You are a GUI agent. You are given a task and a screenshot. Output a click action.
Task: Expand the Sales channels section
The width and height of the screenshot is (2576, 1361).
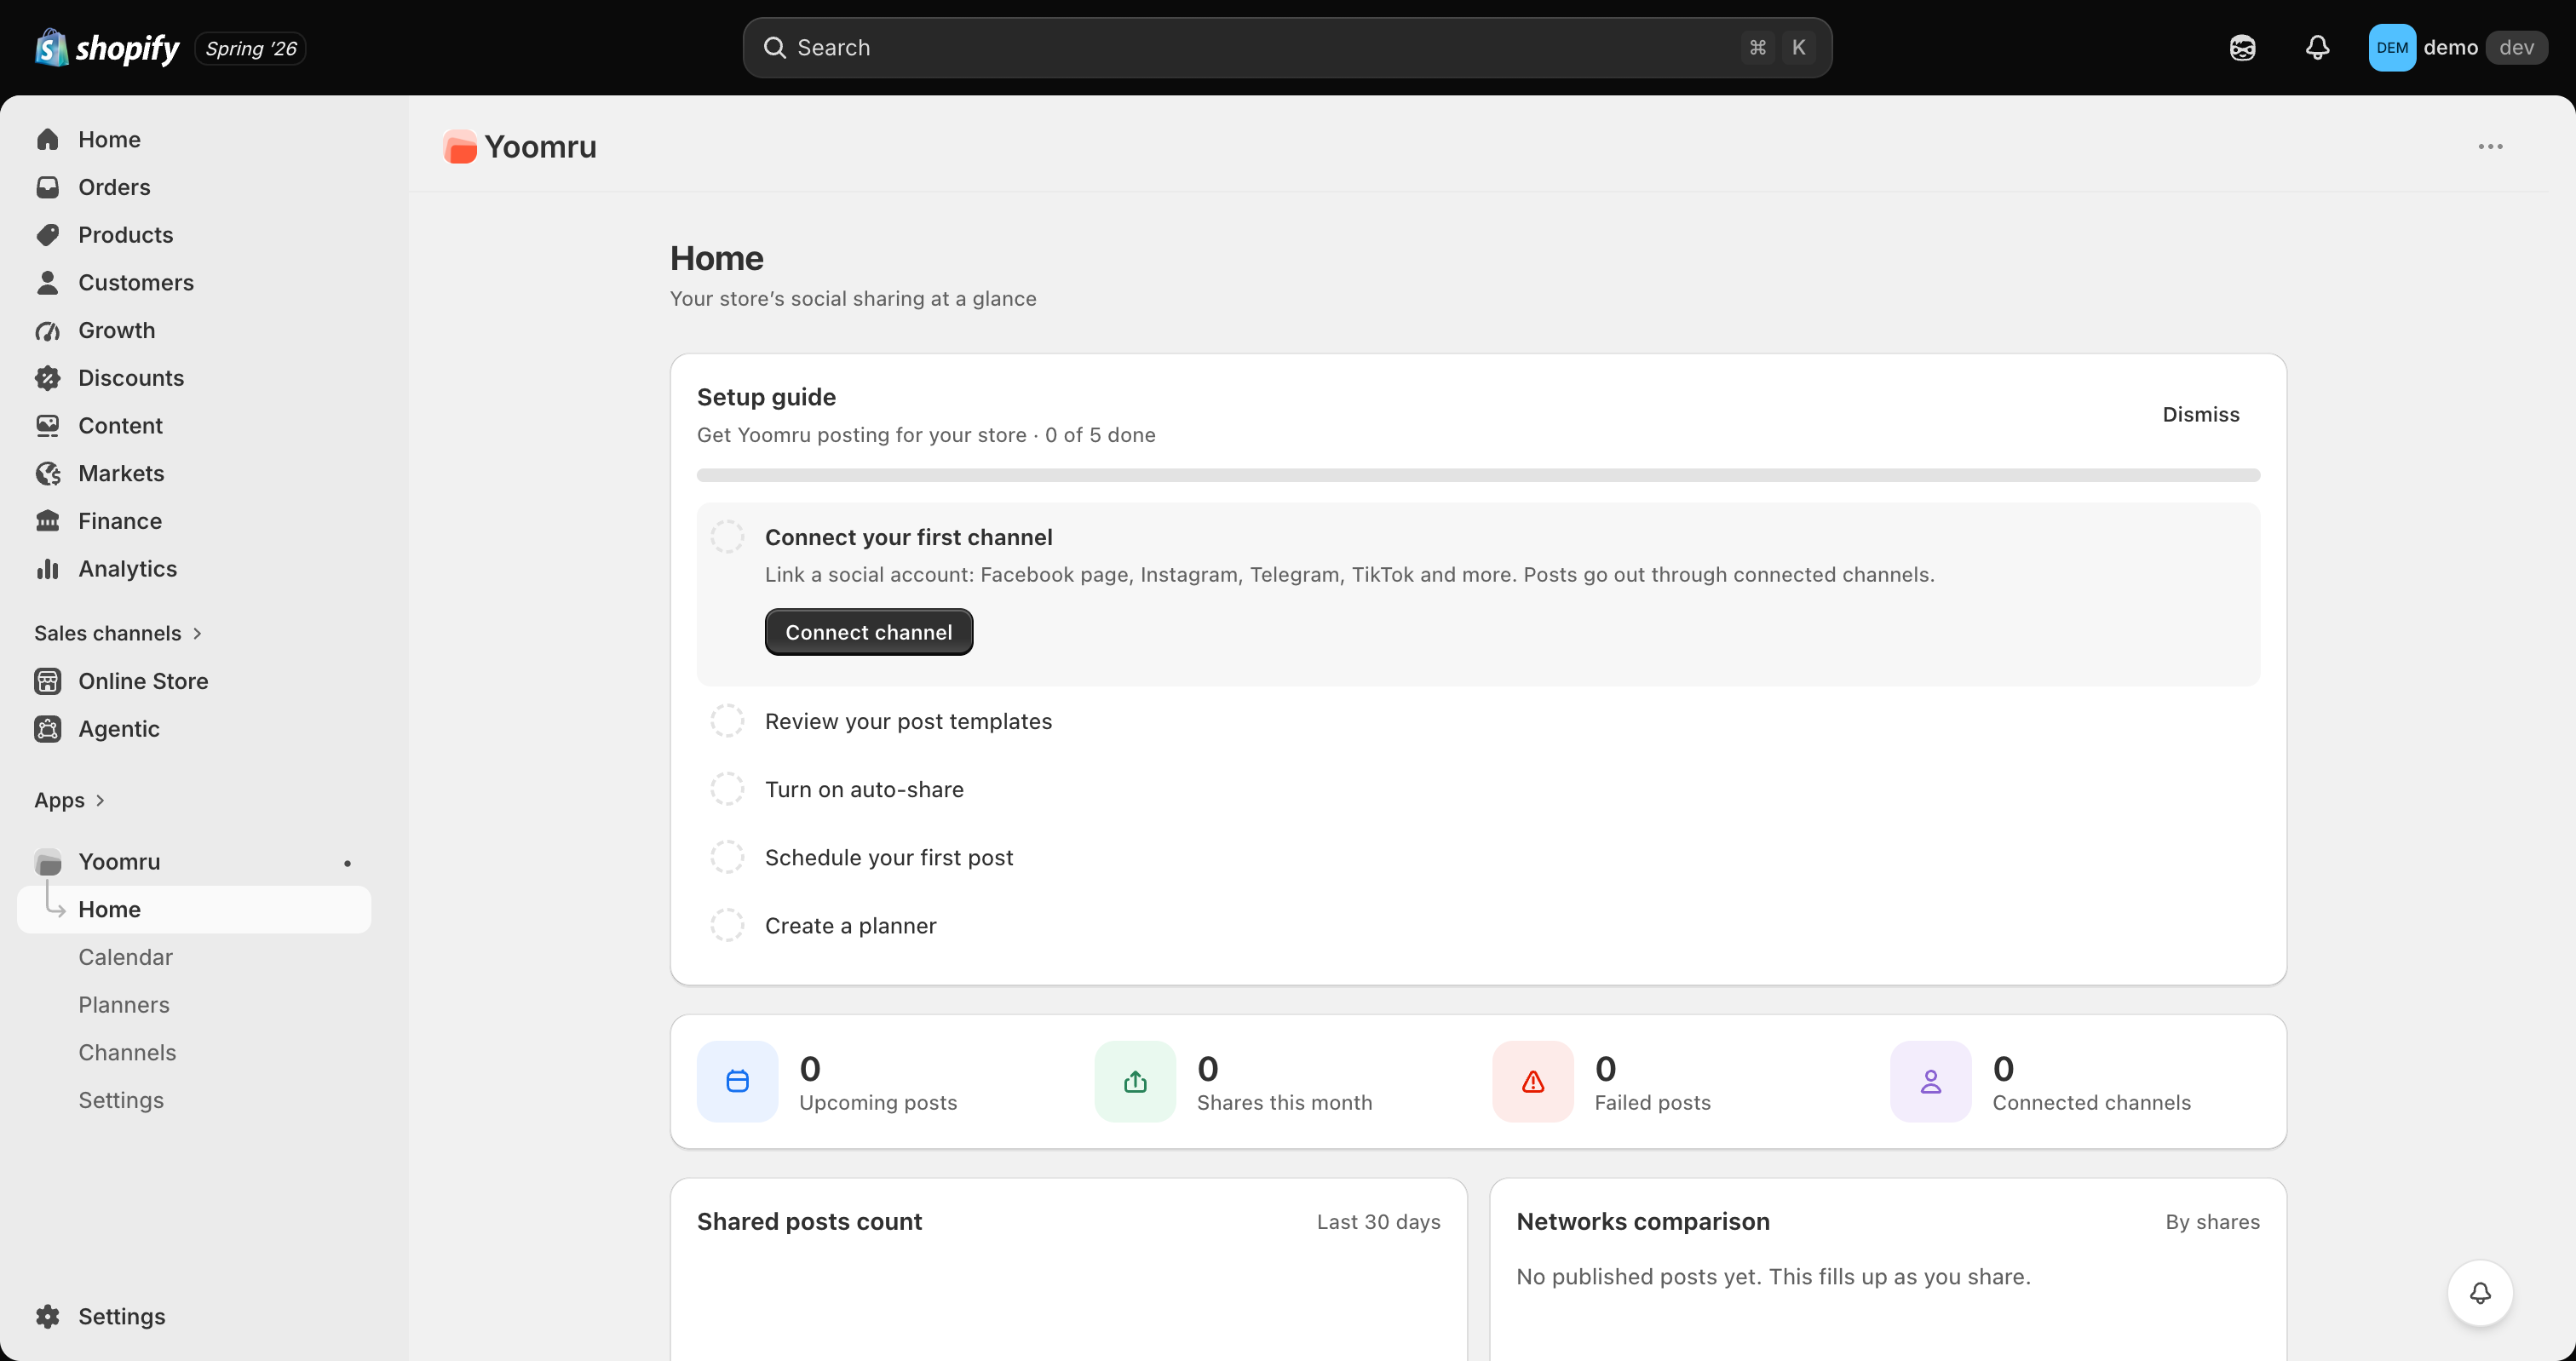[118, 633]
